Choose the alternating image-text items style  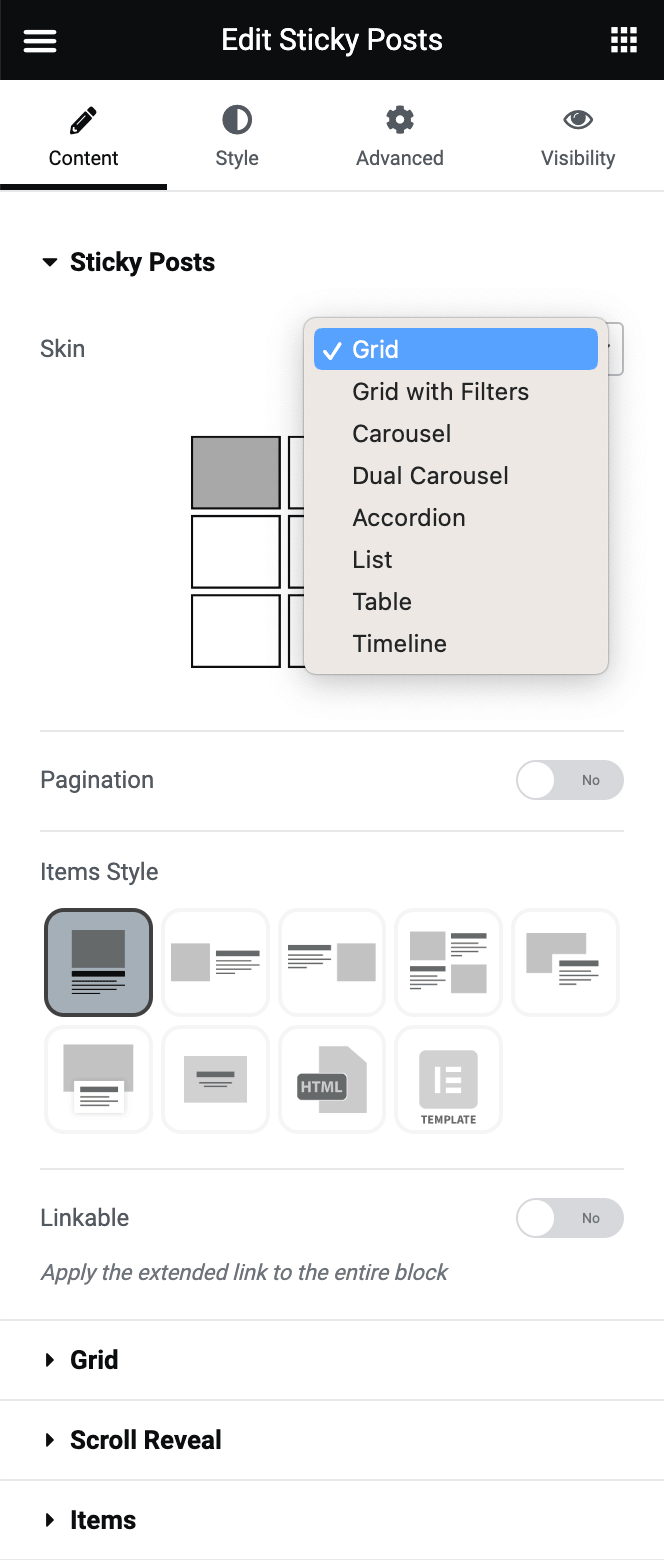pyautogui.click(x=448, y=962)
